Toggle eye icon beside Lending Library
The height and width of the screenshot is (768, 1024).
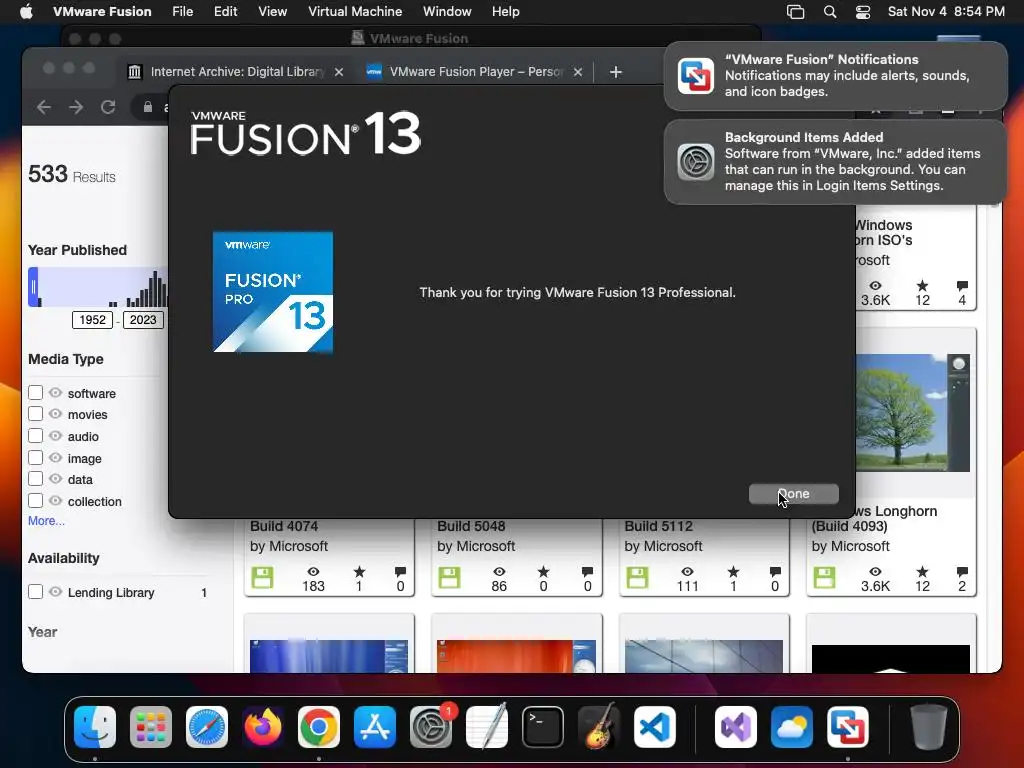tap(56, 592)
